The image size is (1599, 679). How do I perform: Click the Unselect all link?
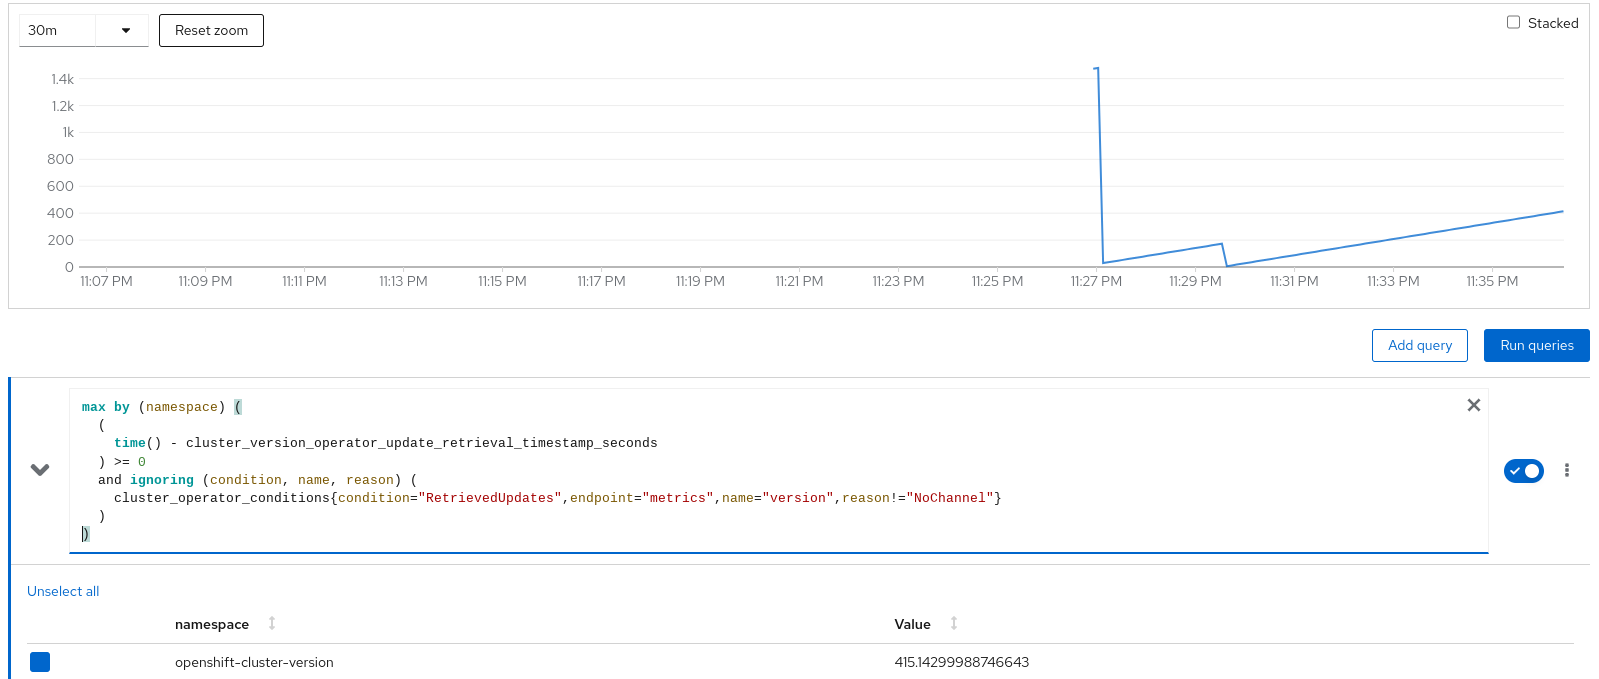tap(63, 591)
